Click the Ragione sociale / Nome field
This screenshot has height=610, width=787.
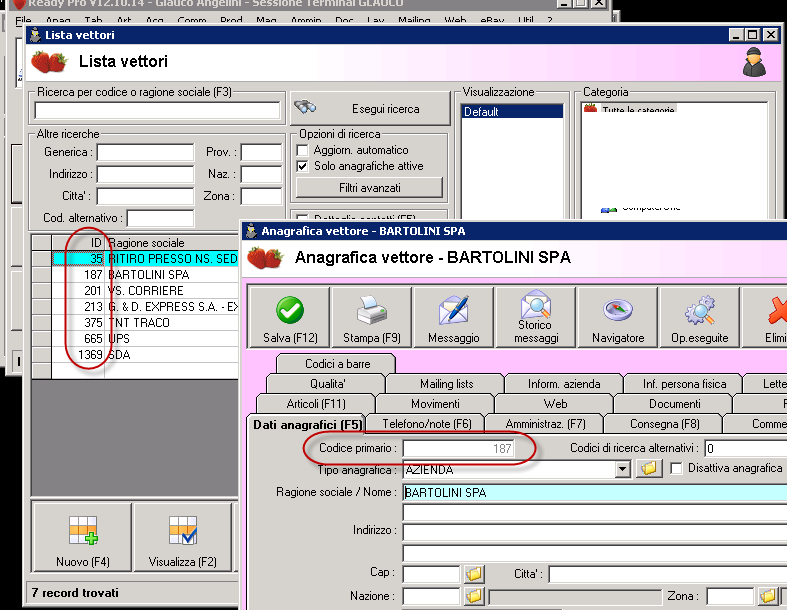(595, 493)
